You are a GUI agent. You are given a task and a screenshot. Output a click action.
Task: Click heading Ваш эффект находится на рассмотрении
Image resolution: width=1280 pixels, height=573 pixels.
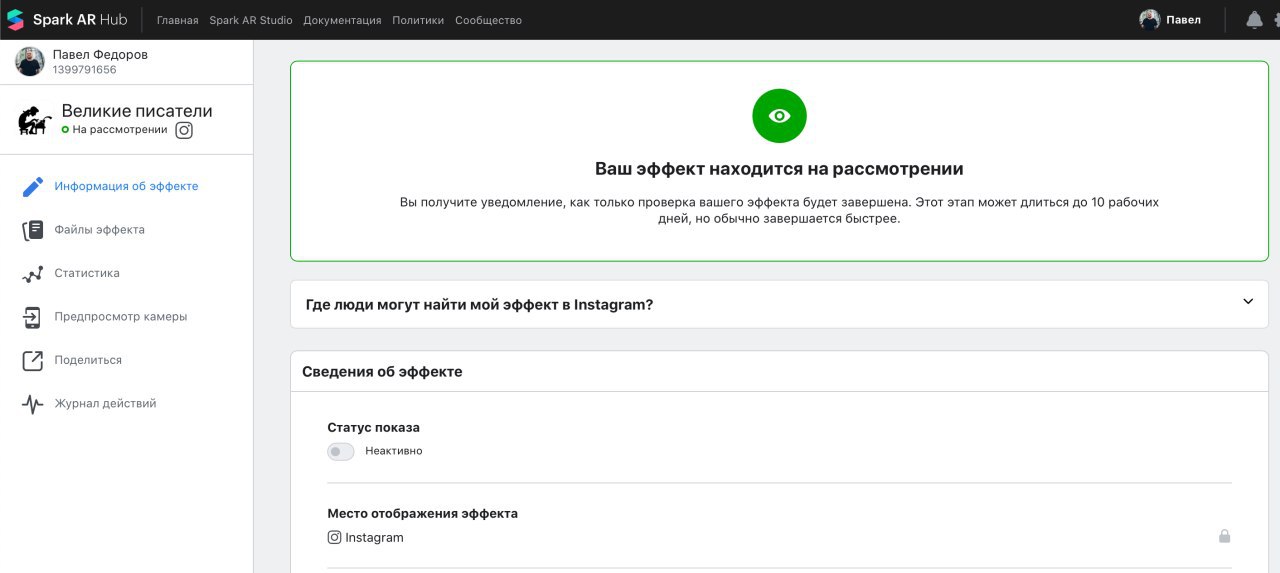click(x=779, y=169)
